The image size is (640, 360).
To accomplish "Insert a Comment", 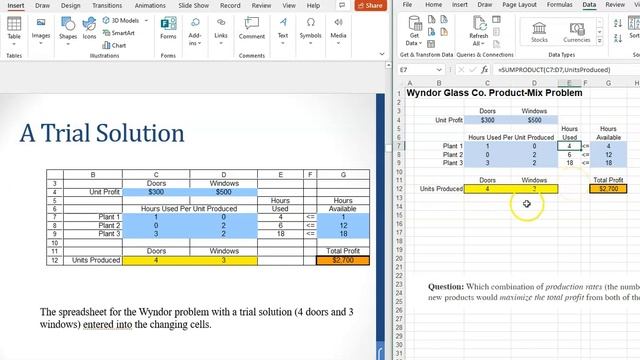I will pos(252,28).
